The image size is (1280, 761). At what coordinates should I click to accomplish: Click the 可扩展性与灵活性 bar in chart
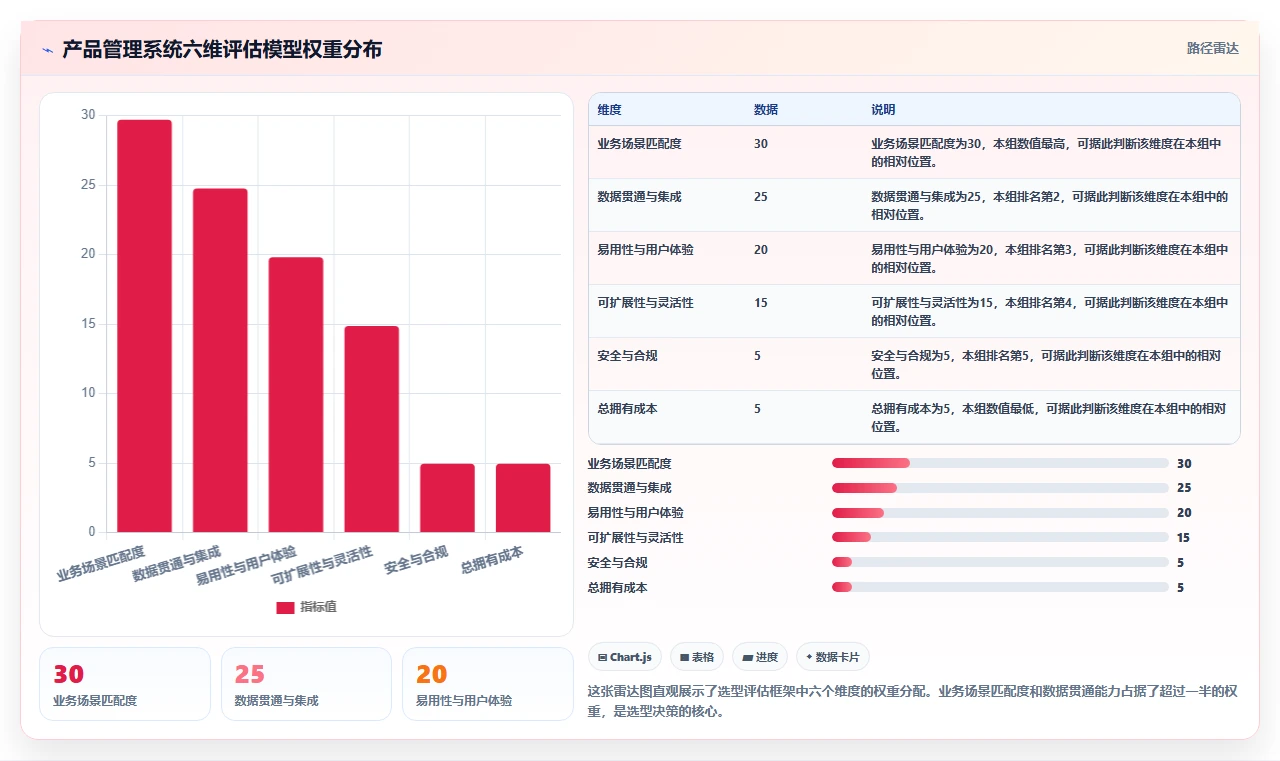[371, 429]
